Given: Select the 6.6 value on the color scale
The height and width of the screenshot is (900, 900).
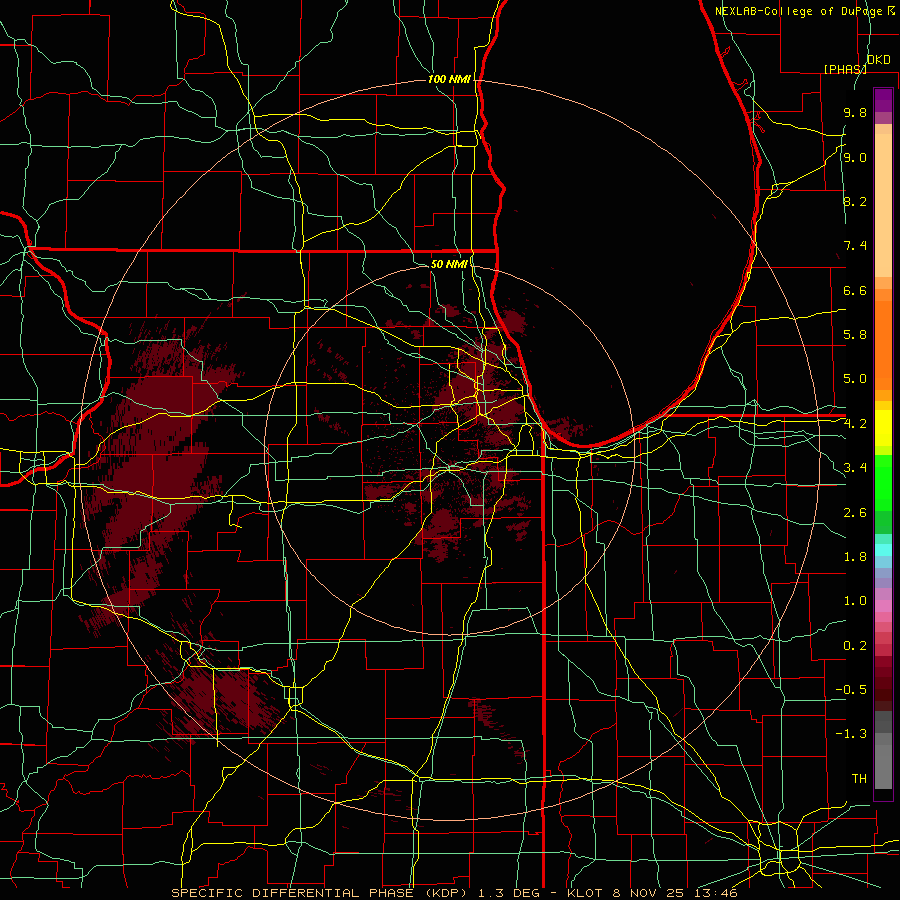Looking at the screenshot, I should (855, 290).
